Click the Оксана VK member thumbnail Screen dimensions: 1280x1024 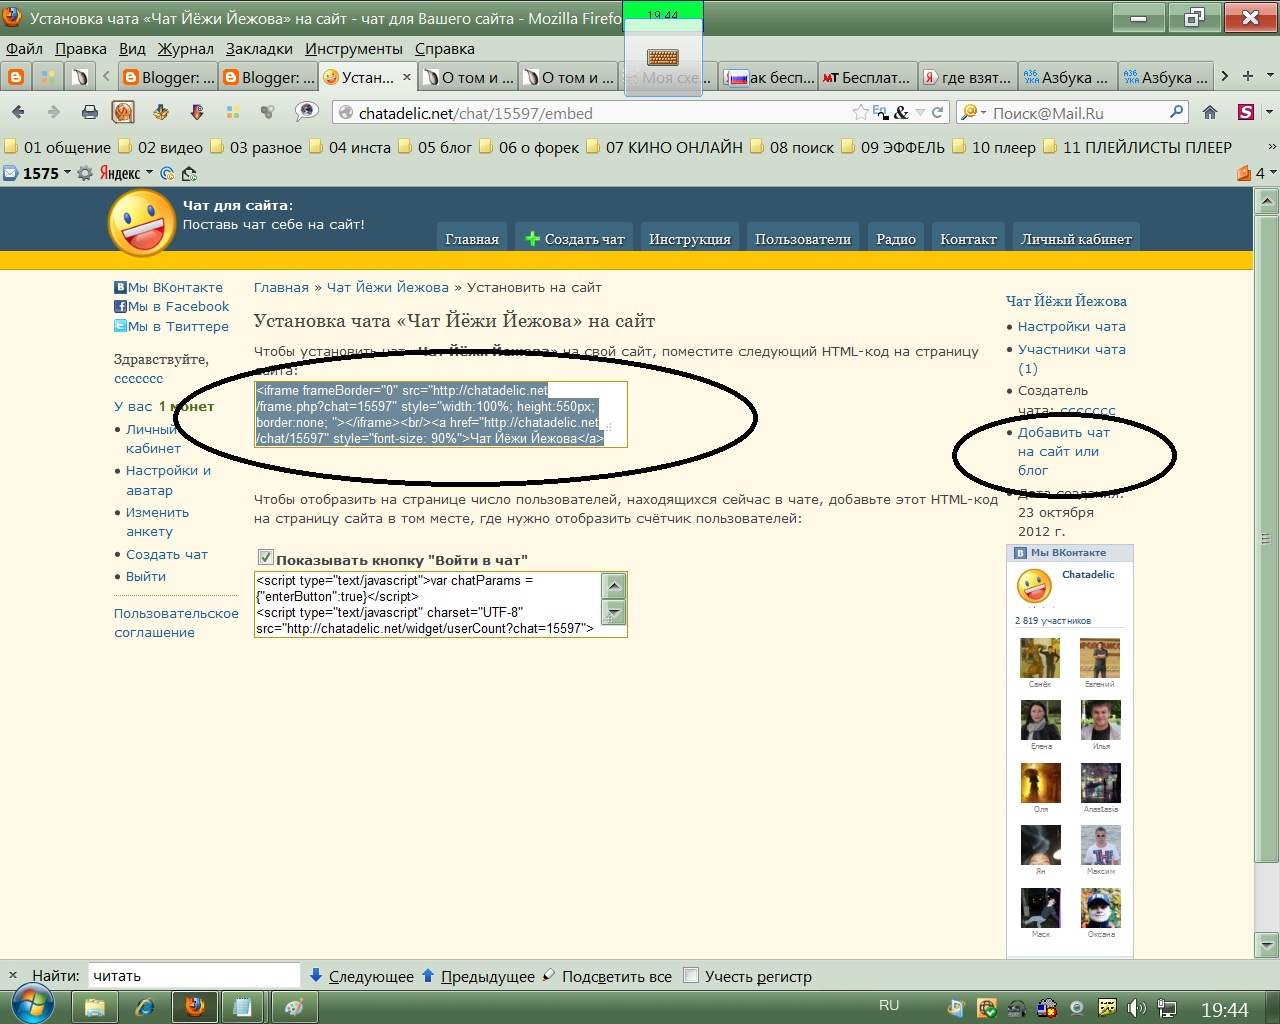tap(1101, 909)
